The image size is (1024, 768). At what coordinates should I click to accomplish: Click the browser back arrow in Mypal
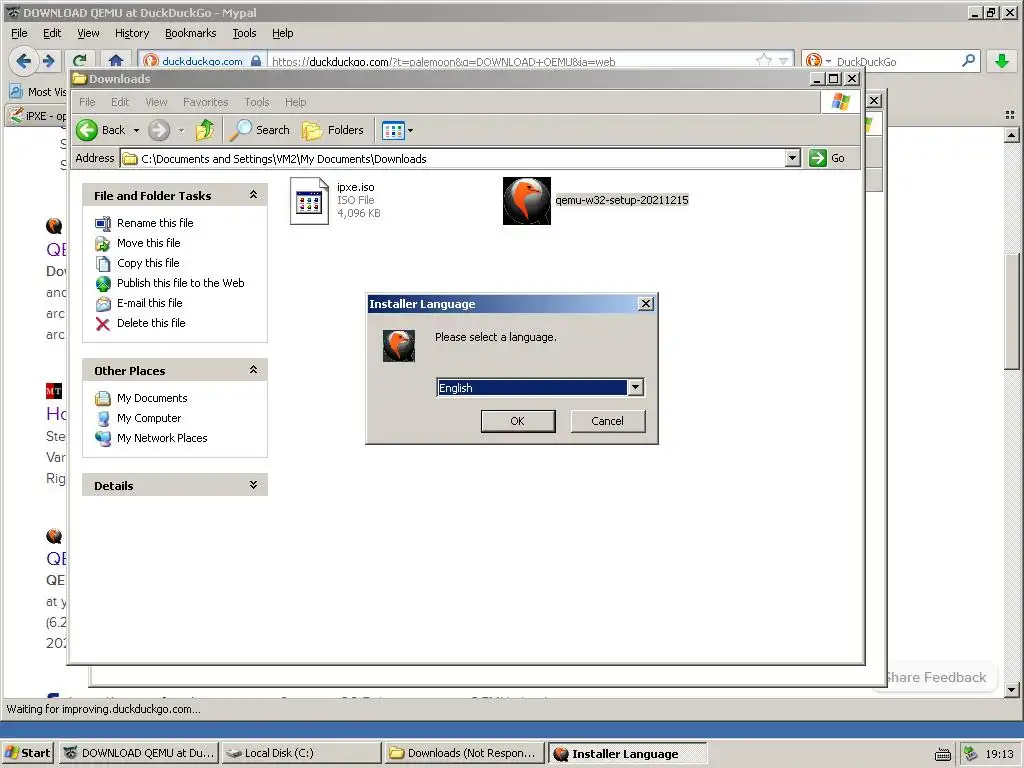24,61
